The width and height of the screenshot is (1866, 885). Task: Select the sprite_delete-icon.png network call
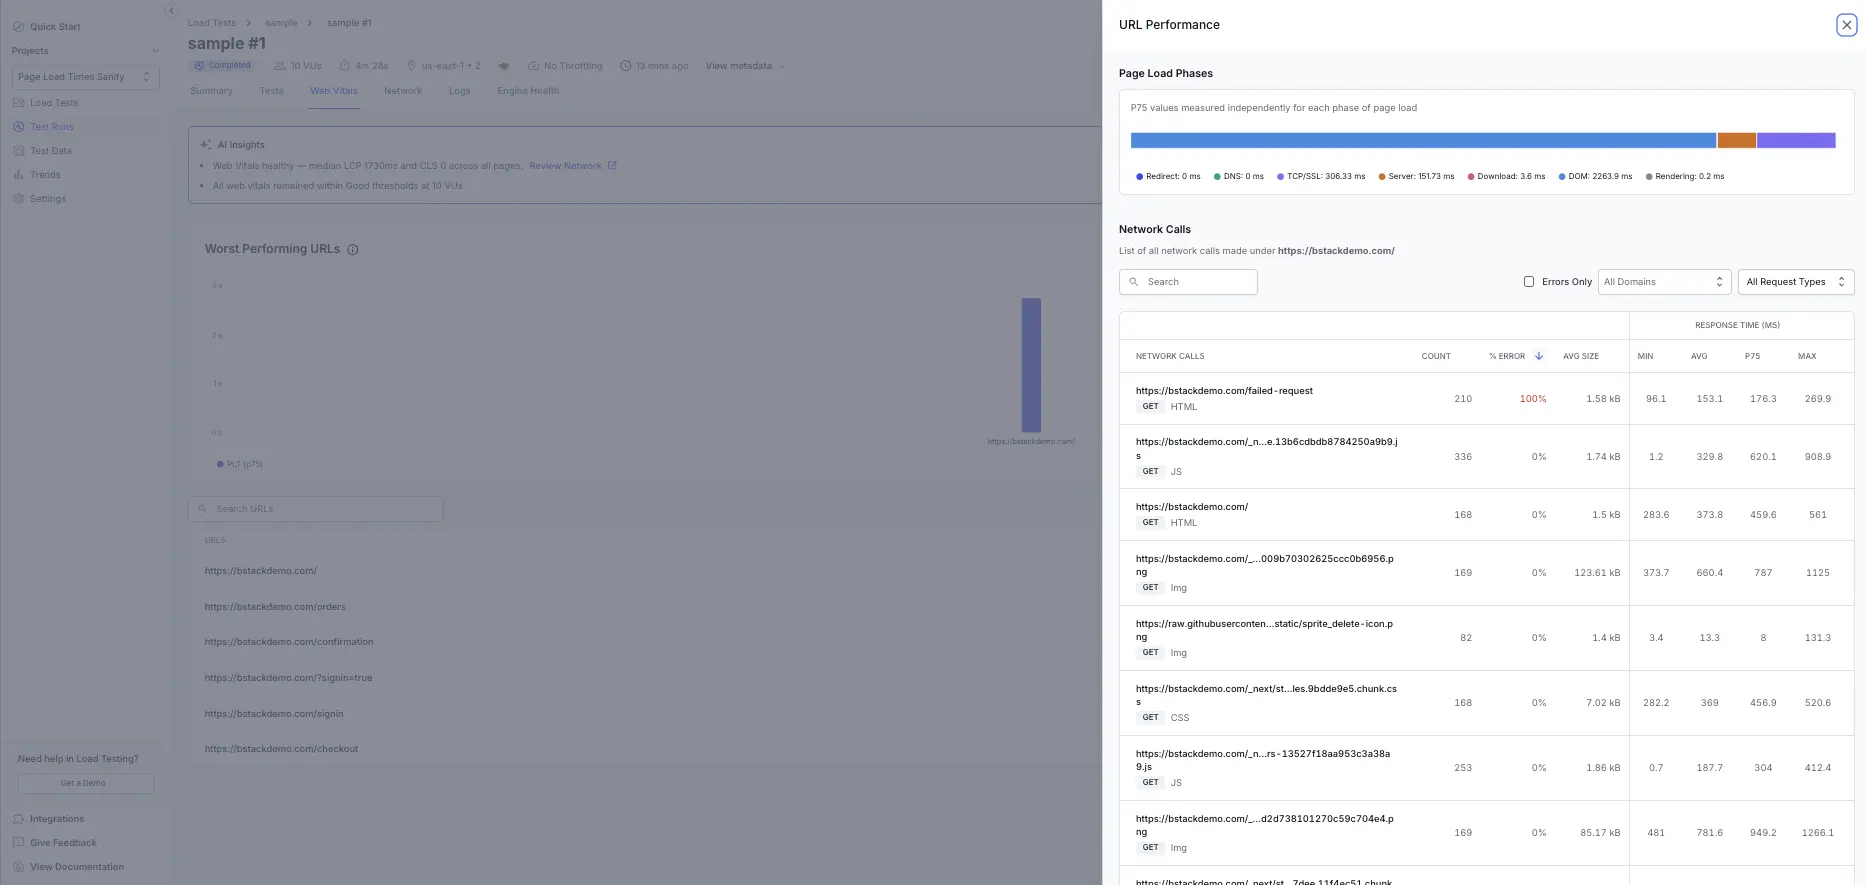(x=1486, y=638)
